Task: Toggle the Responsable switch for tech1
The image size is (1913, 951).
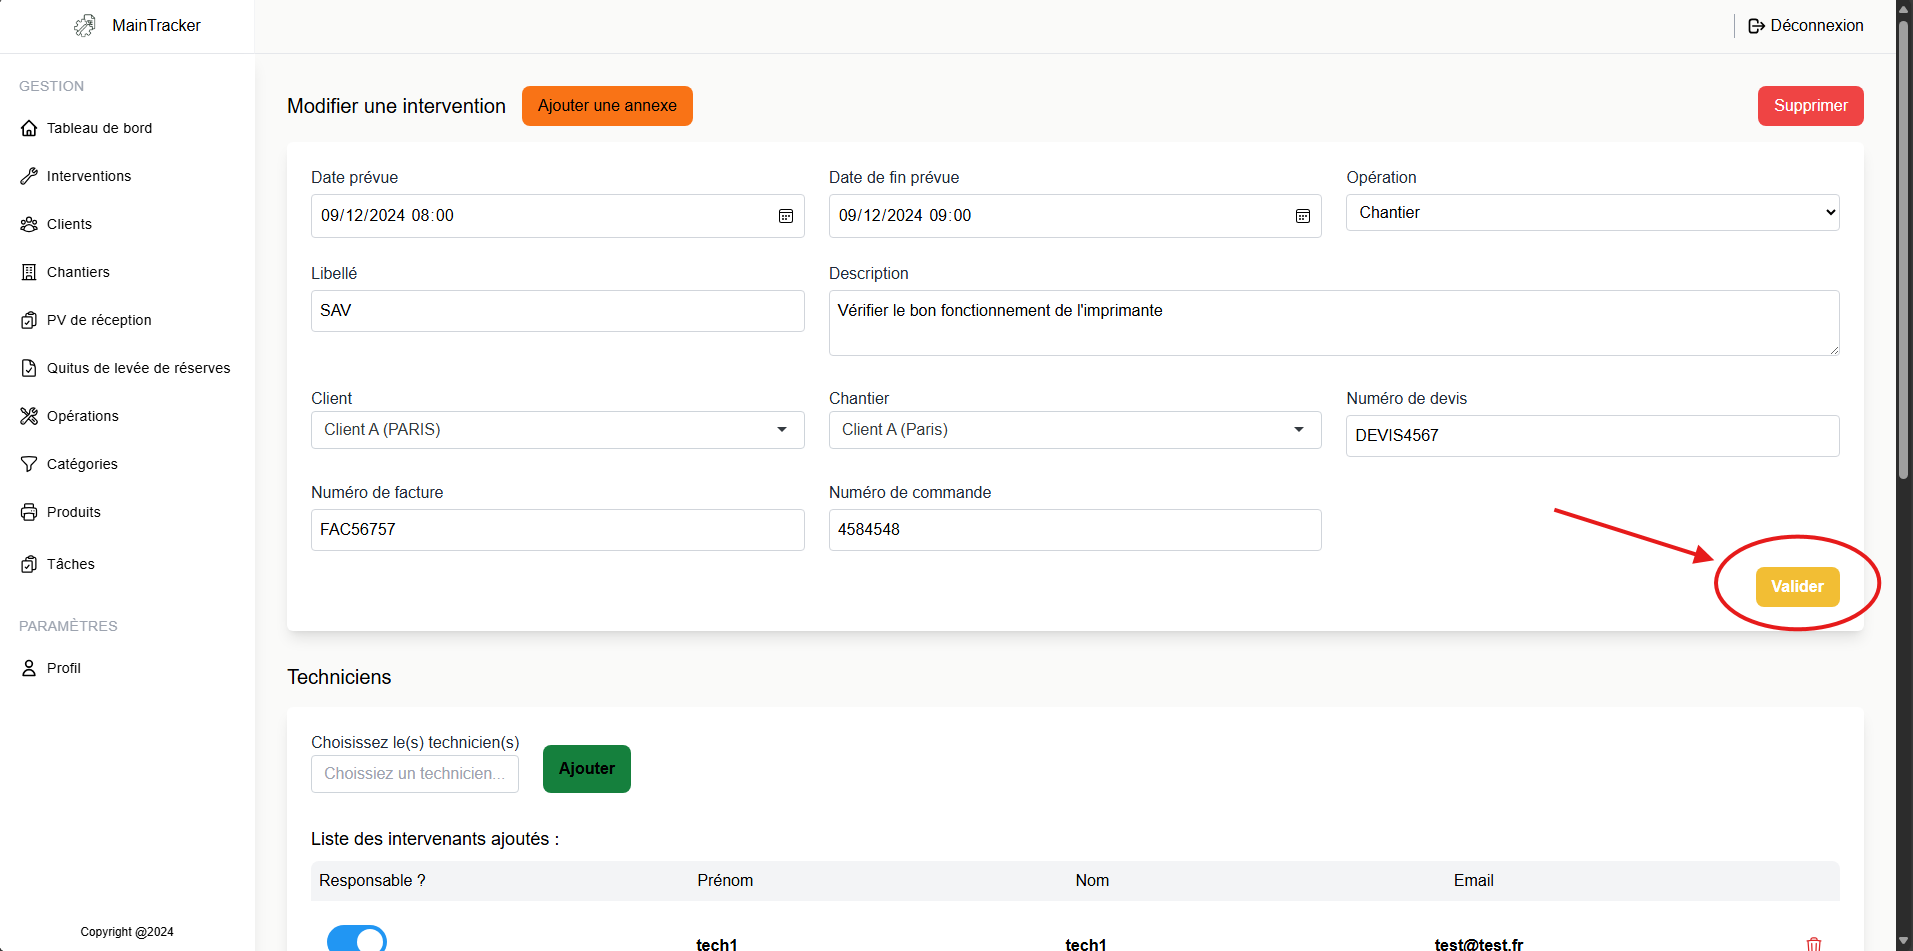Action: coord(357,938)
